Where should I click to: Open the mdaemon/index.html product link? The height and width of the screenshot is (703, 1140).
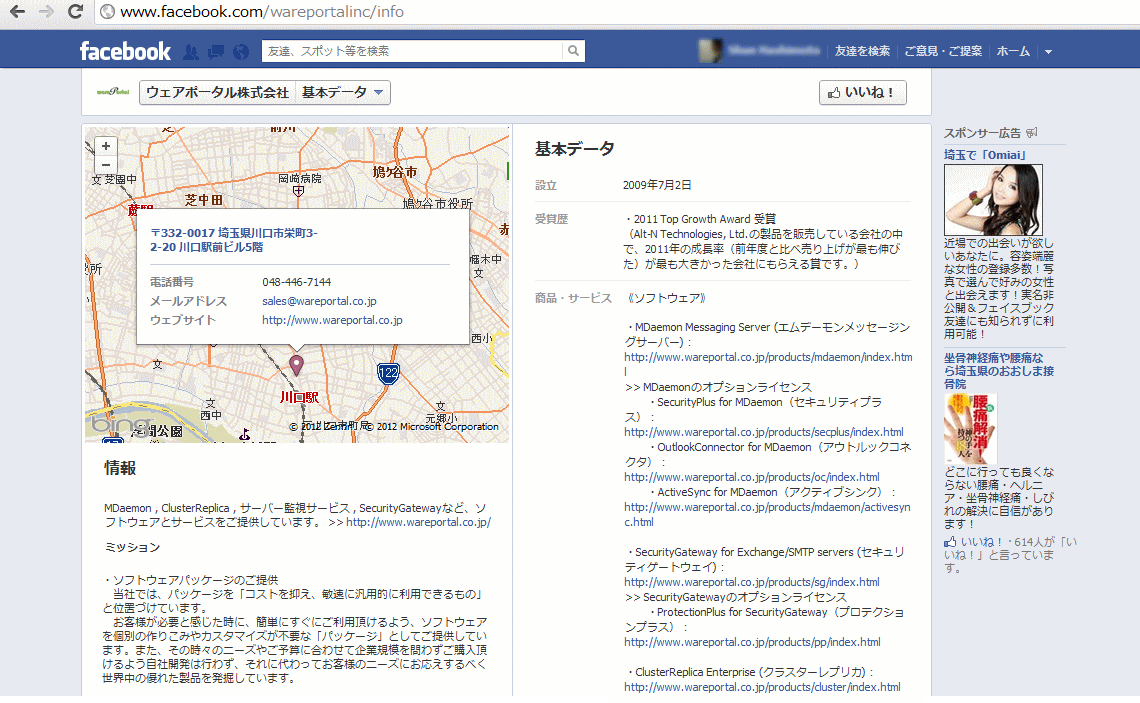pyautogui.click(x=768, y=363)
